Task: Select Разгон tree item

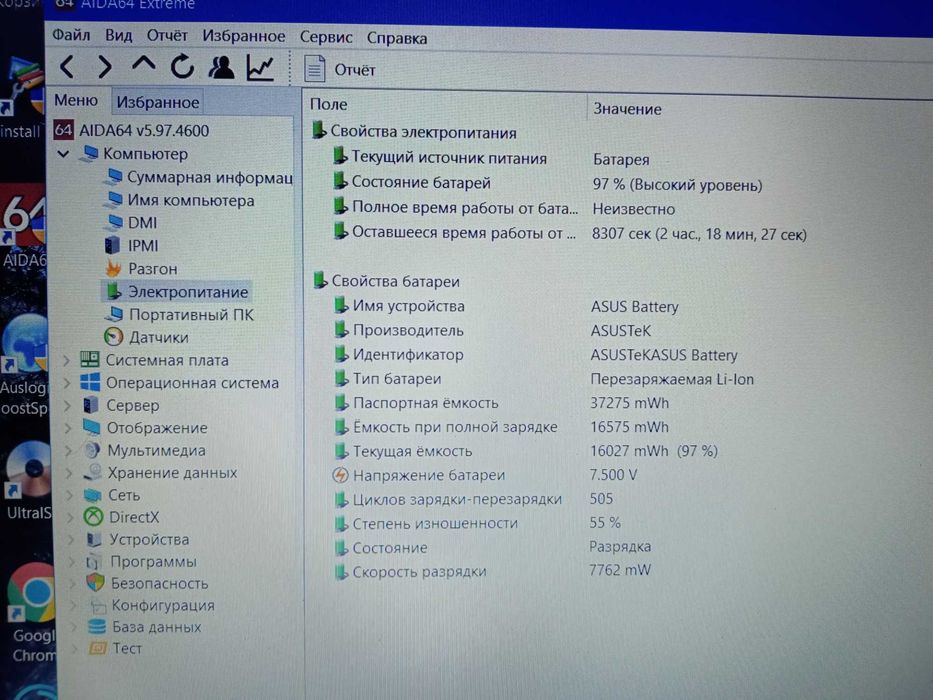Action: [x=142, y=269]
